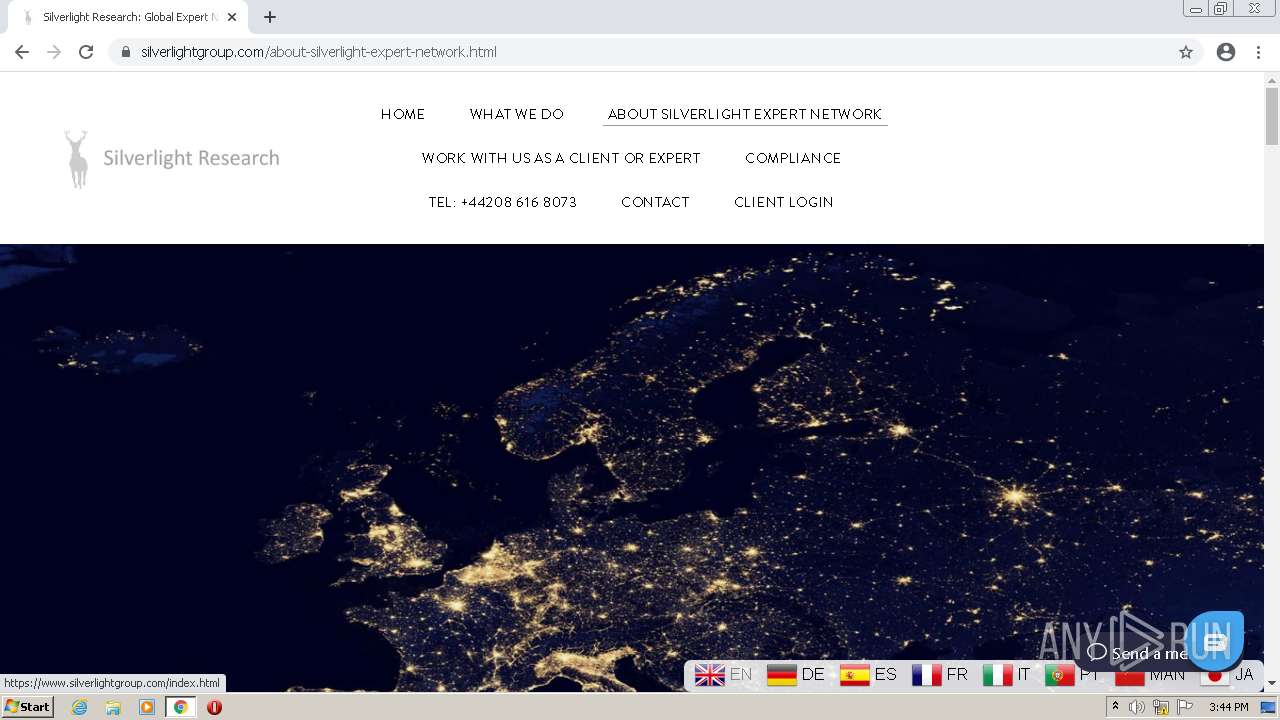This screenshot has height=720, width=1280.
Task: Click the telephone number link
Action: point(503,202)
